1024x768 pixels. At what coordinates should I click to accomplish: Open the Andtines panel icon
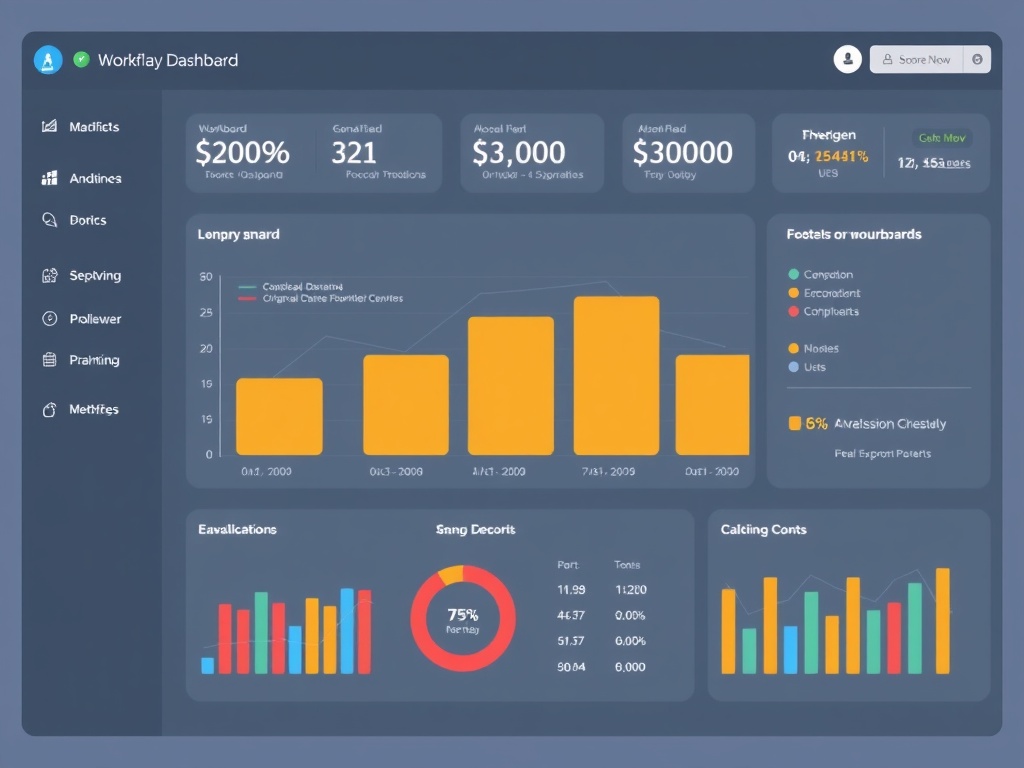[51, 178]
